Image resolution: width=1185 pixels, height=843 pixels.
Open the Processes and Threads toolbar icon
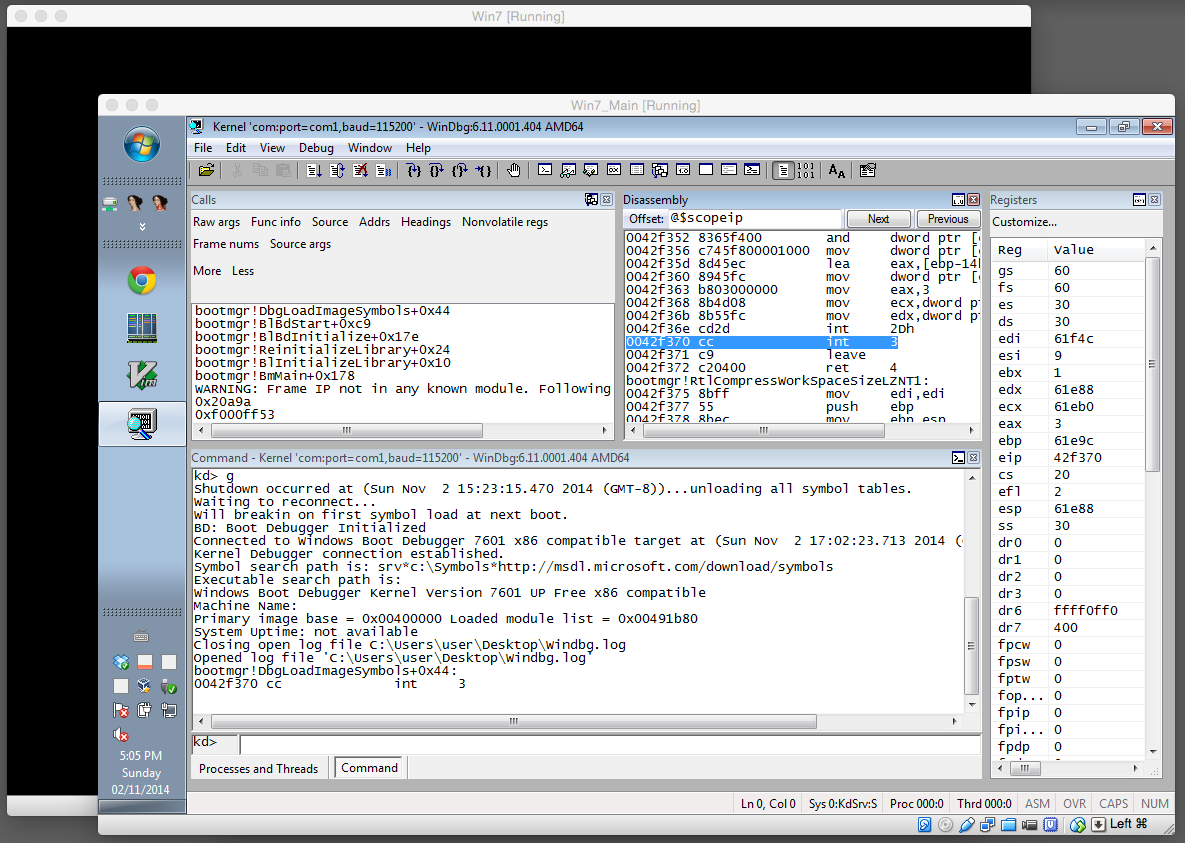point(729,170)
